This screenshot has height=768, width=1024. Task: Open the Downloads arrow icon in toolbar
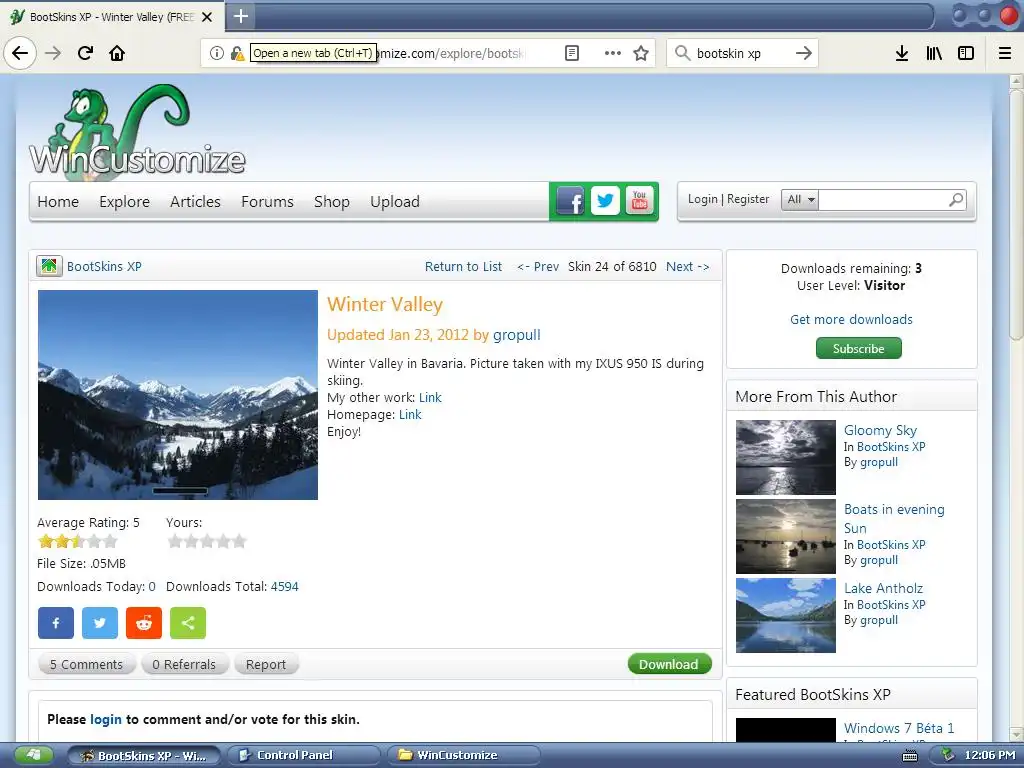[902, 53]
